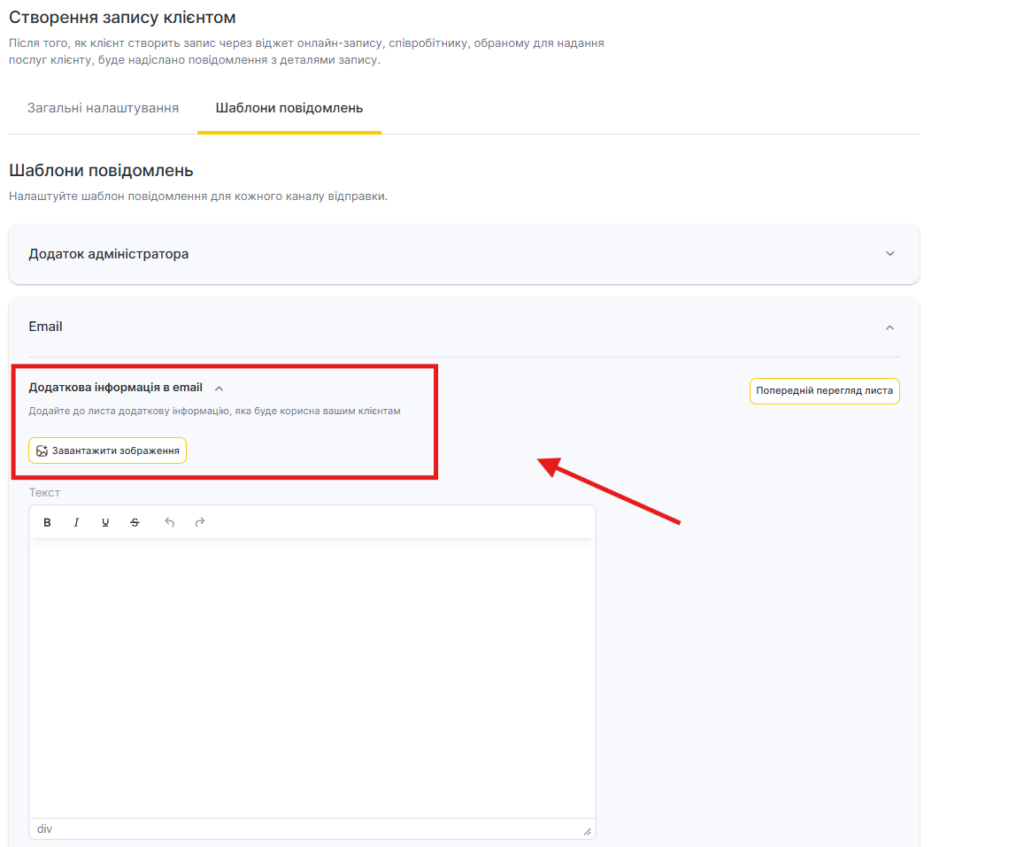Click the undo arrow in editor toolbar

[169, 522]
